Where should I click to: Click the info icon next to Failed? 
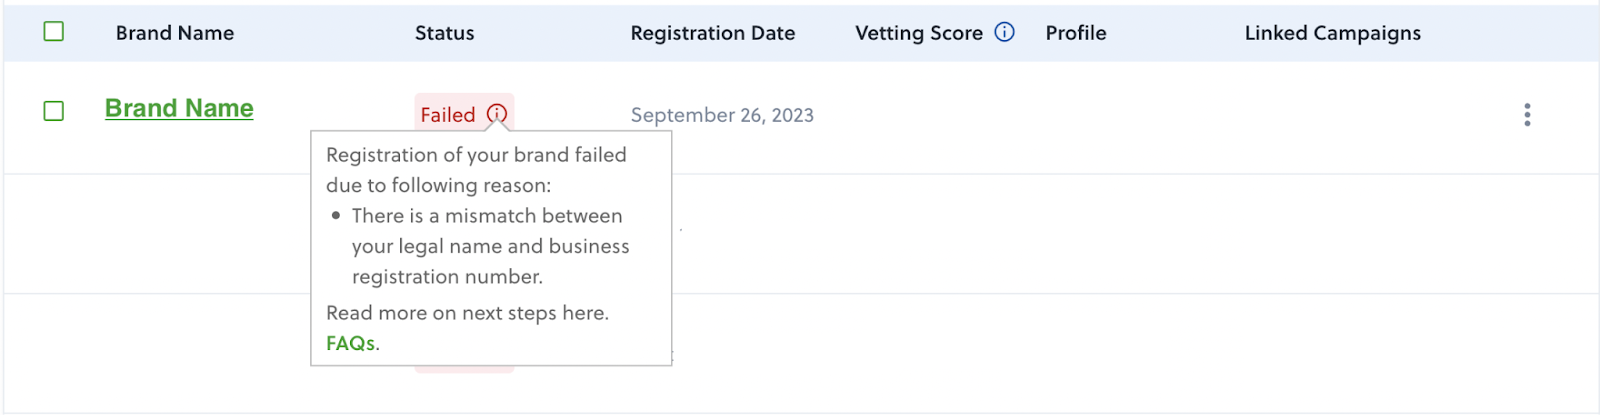[x=497, y=114]
